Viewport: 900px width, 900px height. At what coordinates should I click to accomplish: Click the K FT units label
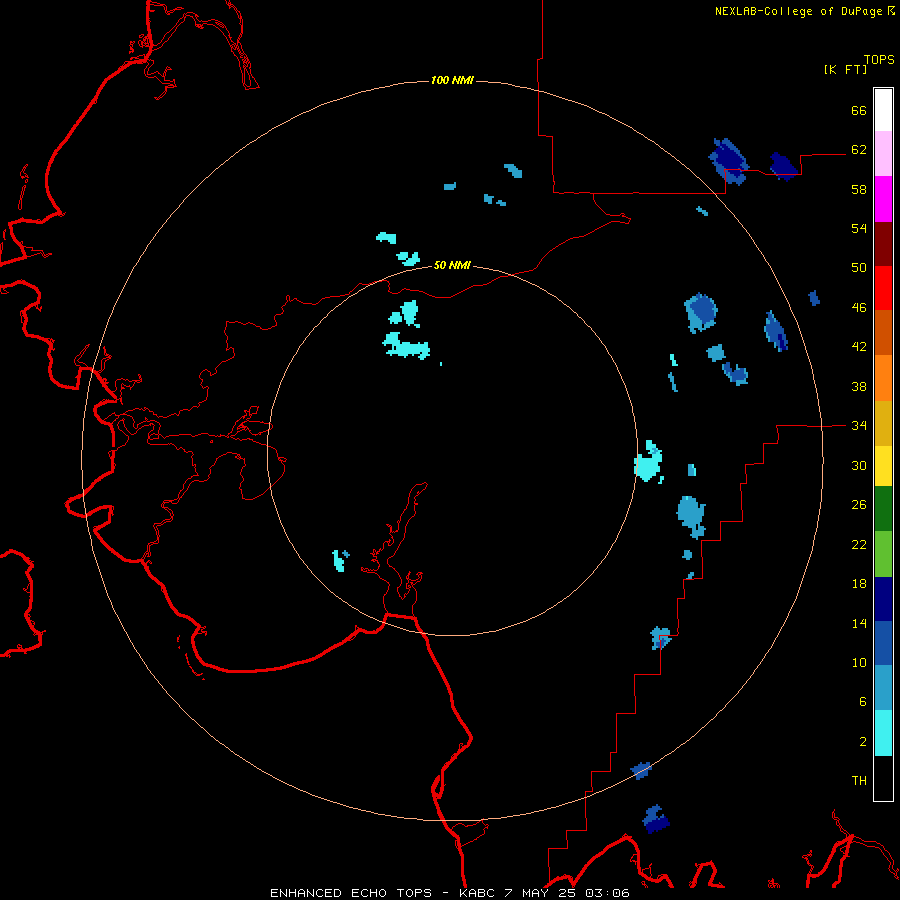pos(845,70)
